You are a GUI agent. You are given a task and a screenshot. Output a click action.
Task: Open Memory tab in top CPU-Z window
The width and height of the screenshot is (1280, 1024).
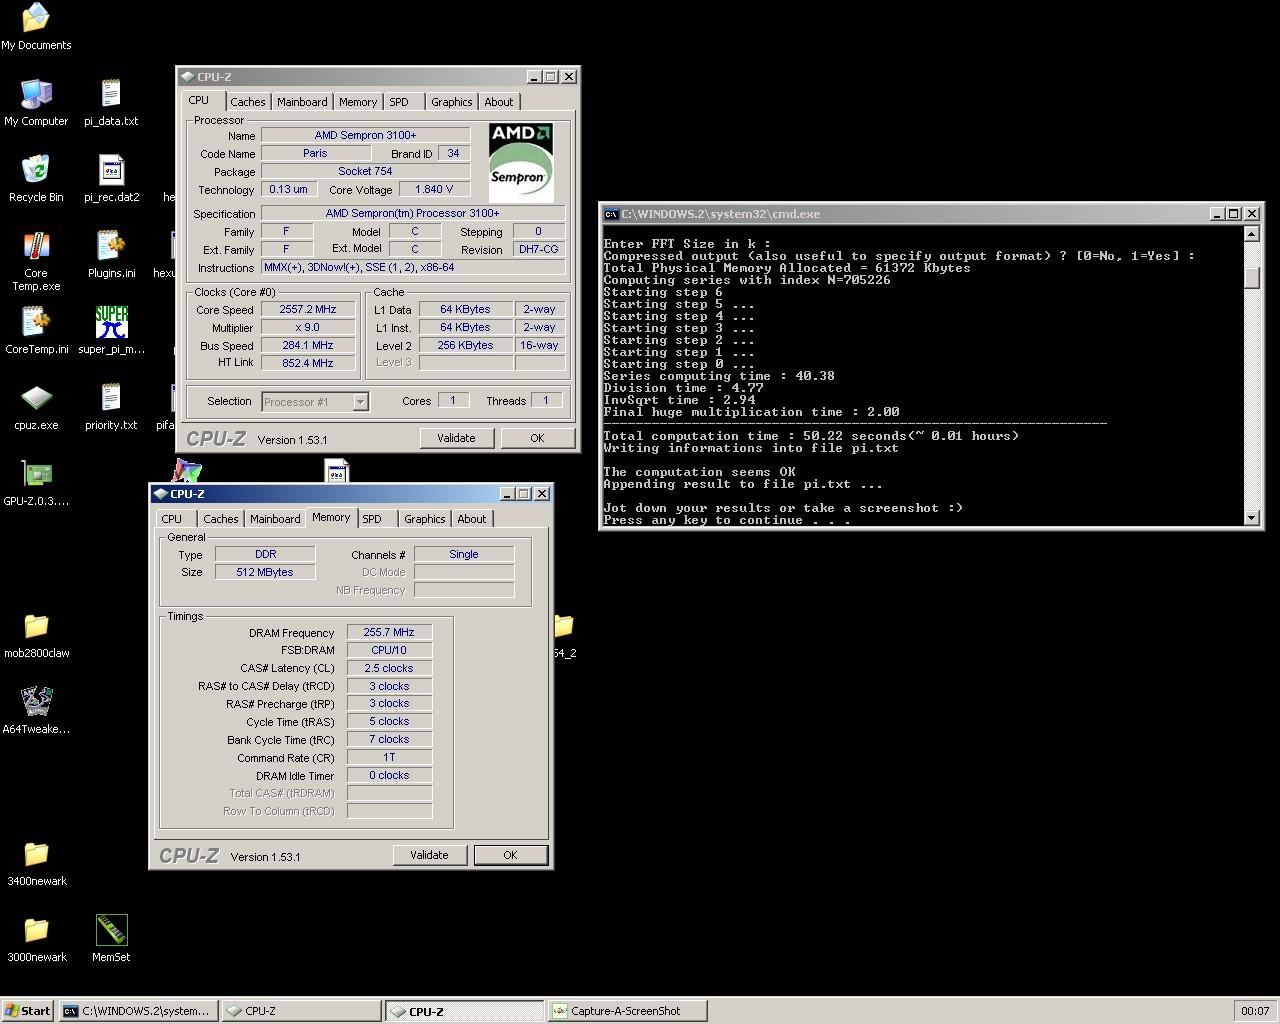point(357,102)
